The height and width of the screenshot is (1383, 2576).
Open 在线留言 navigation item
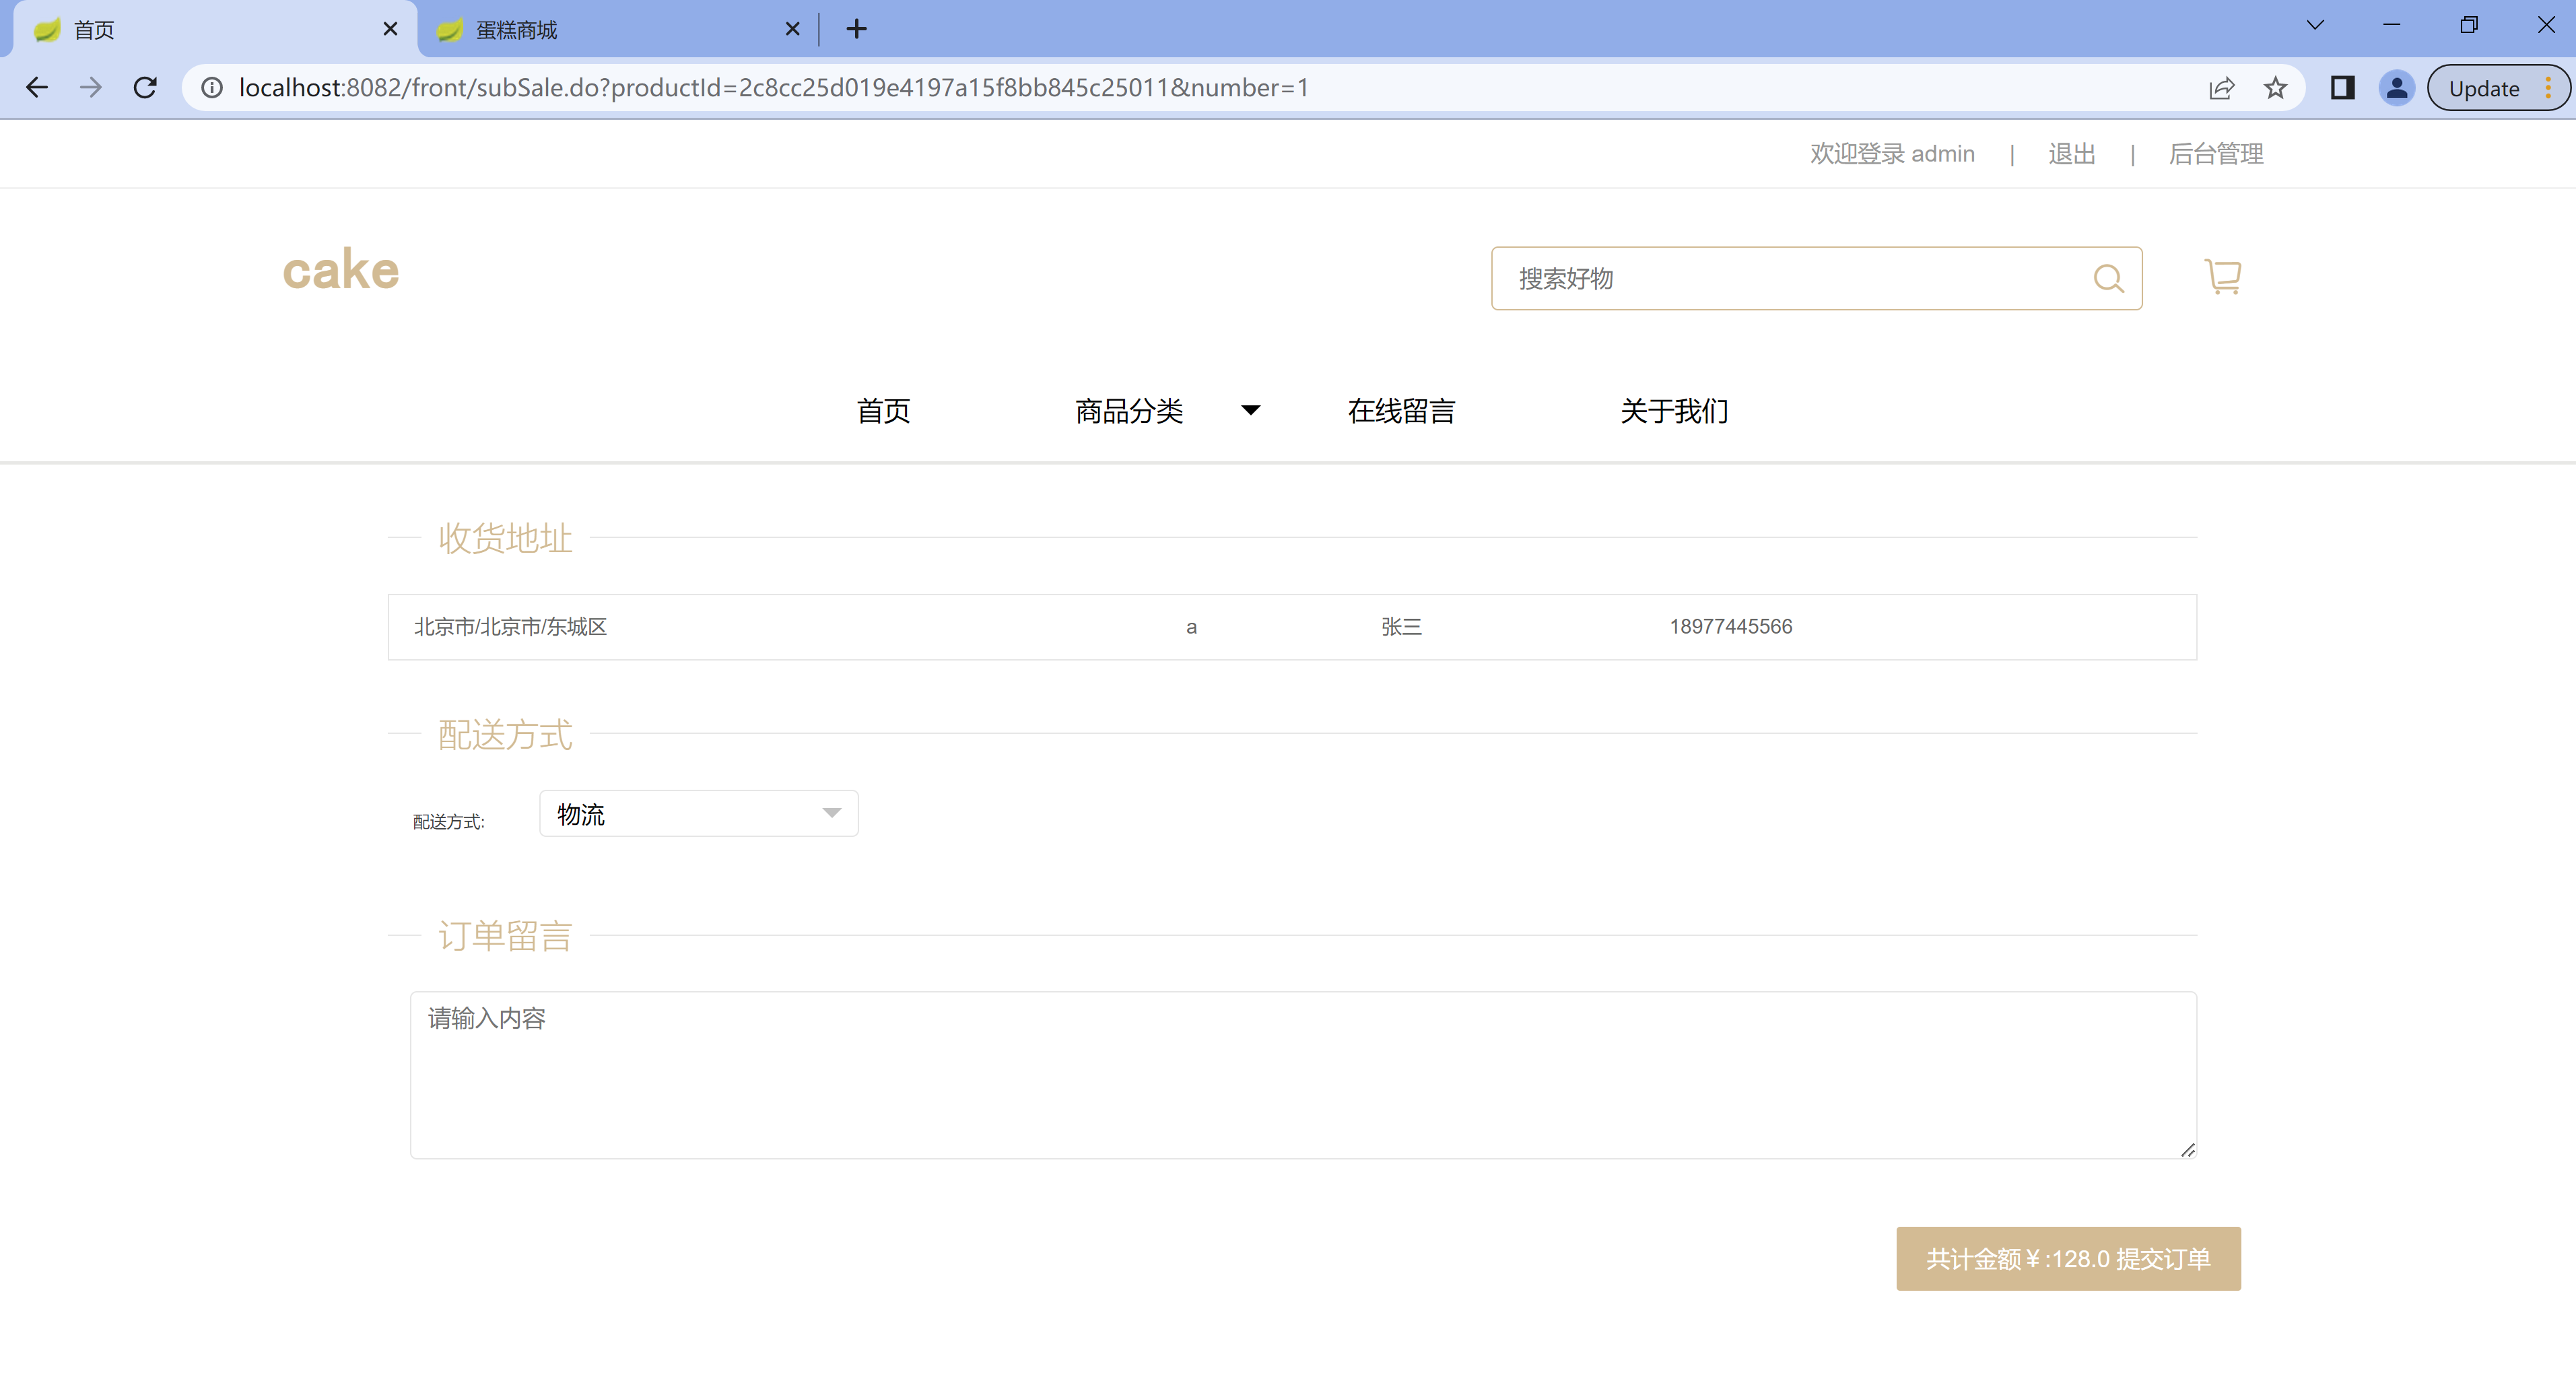point(1401,411)
